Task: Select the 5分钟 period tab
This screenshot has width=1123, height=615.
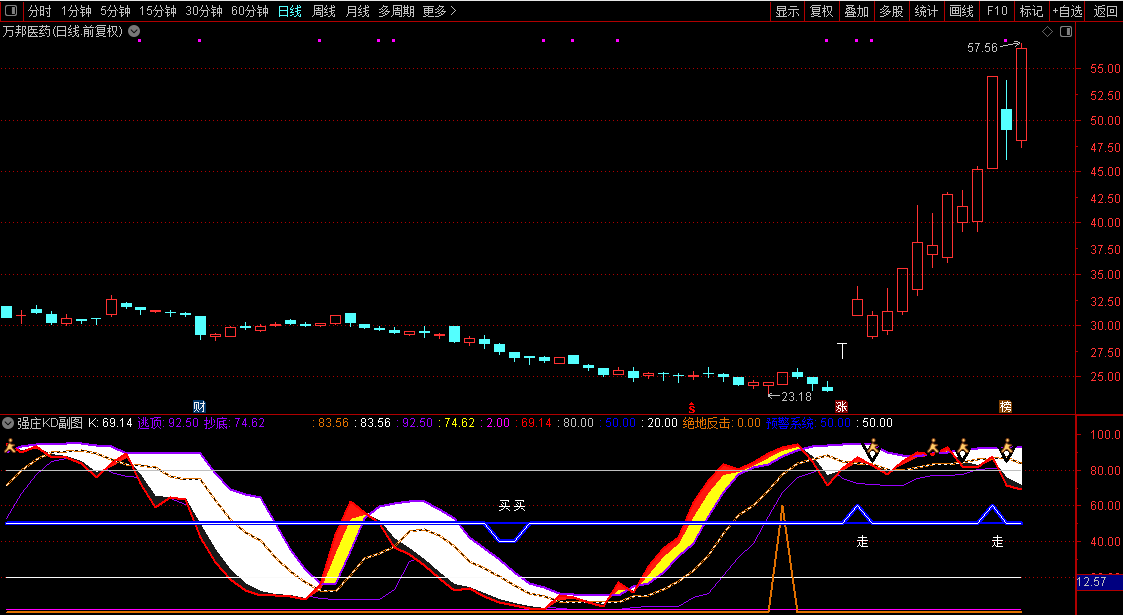Action: (115, 11)
